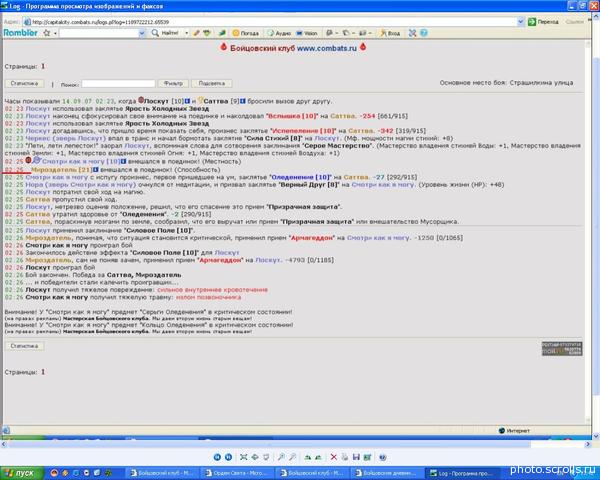
Task: Click Интернет zone in status bar
Action: click(x=515, y=431)
